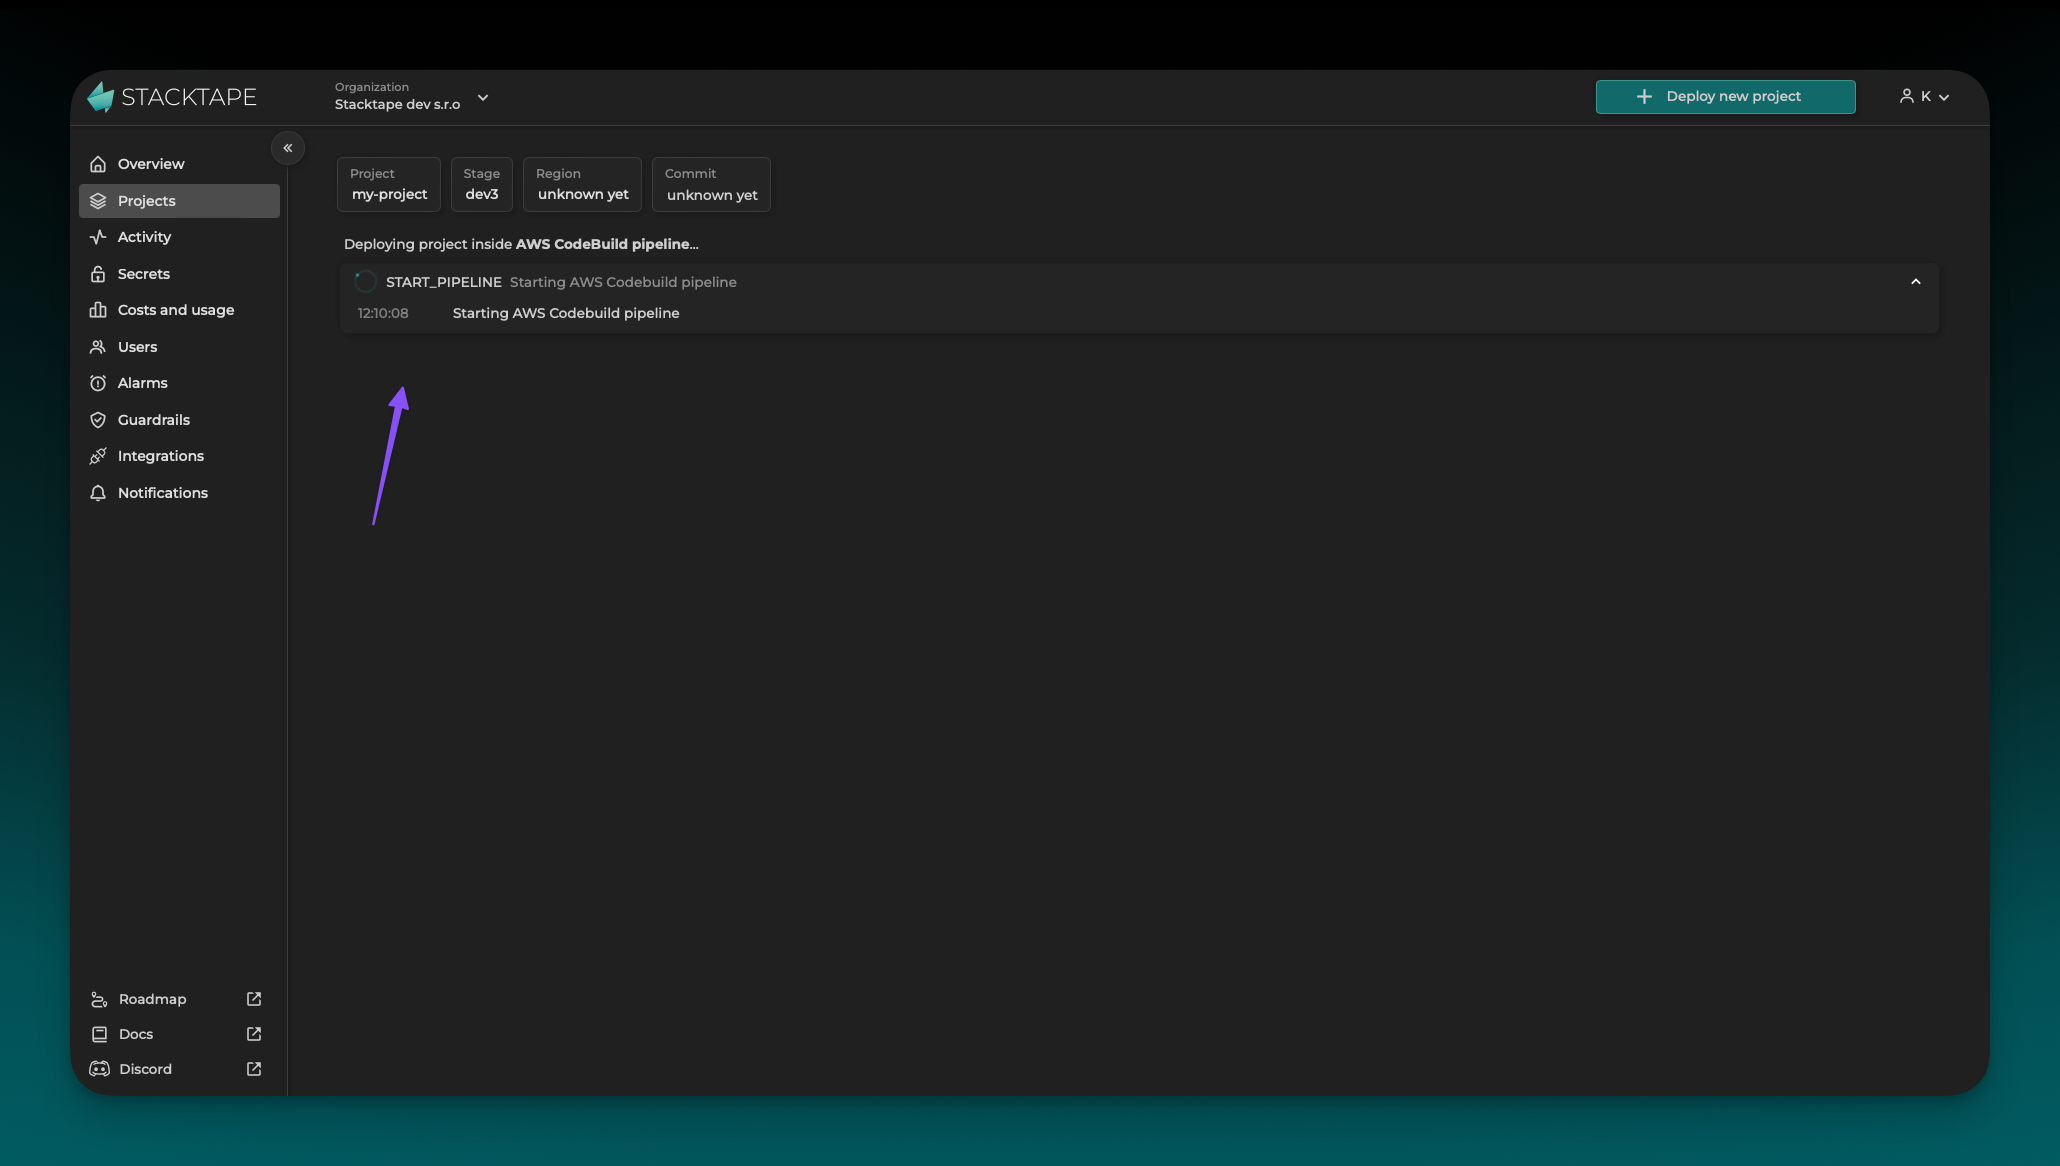This screenshot has width=2060, height=1166.
Task: Select Projects menu item
Action: [179, 201]
